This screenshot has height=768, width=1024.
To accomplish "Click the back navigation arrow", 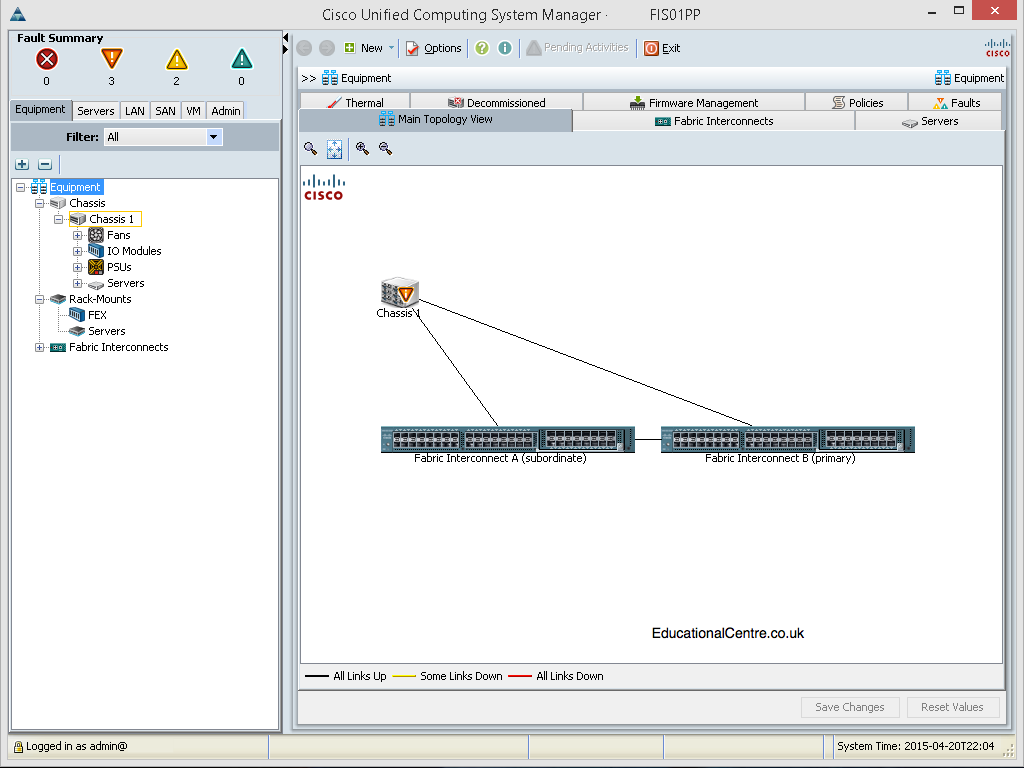I will coord(304,48).
